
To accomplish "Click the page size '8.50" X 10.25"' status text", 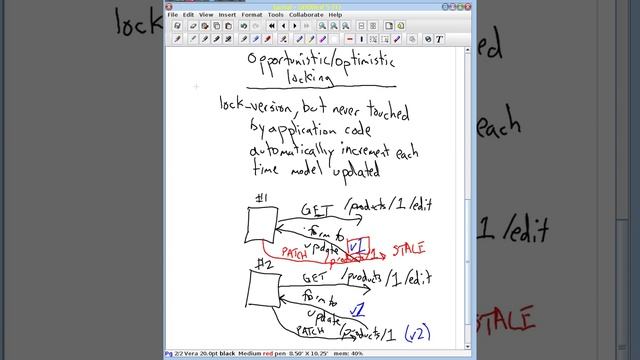I will [x=308, y=353].
